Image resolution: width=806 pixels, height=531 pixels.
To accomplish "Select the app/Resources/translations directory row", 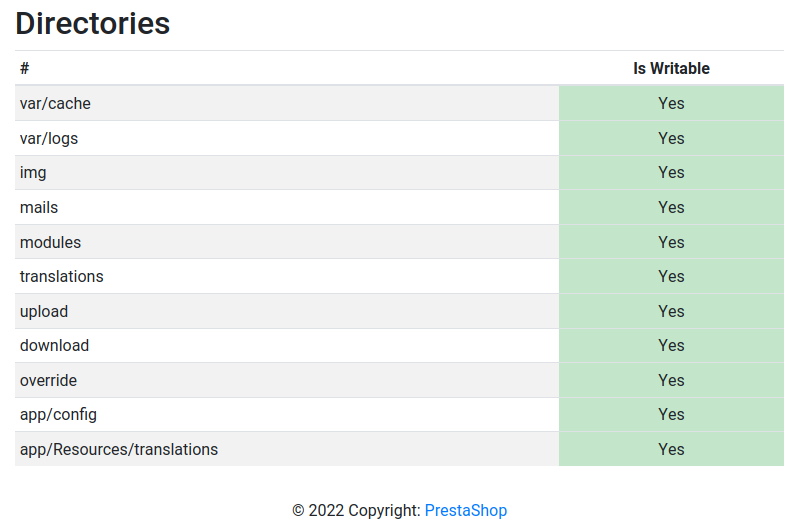I will coord(399,449).
